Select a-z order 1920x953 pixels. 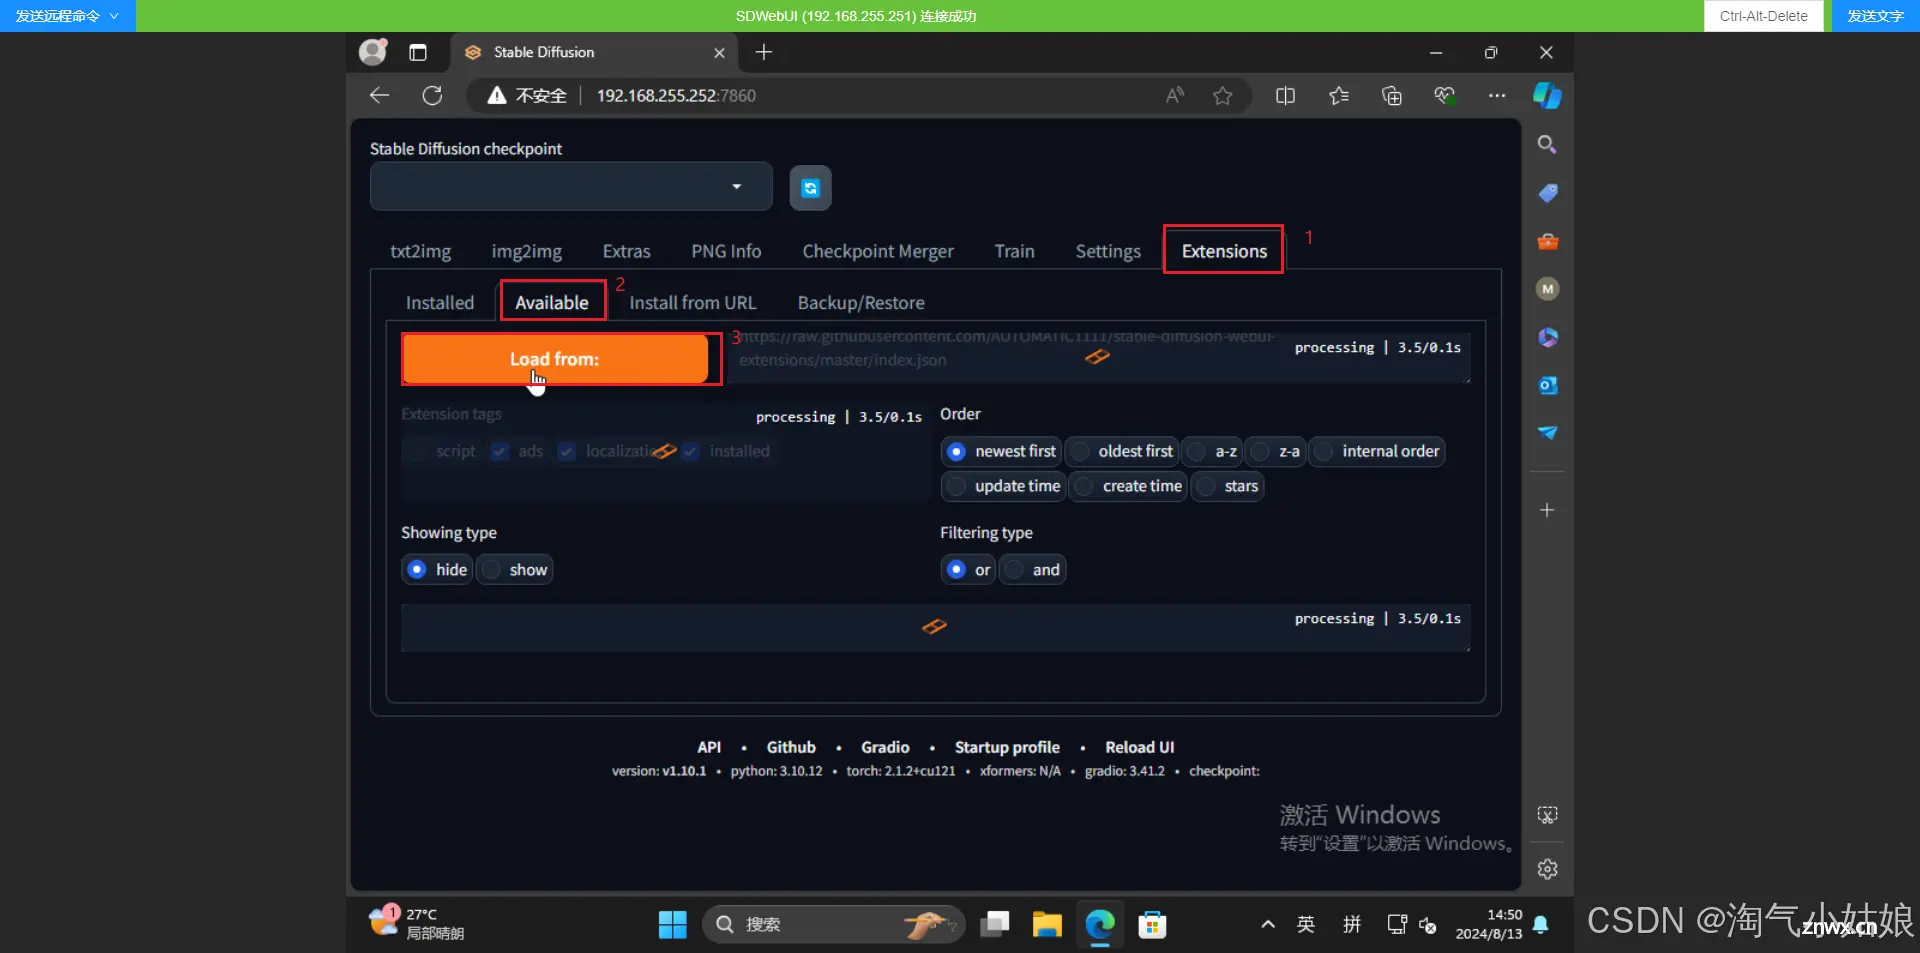coord(1212,451)
